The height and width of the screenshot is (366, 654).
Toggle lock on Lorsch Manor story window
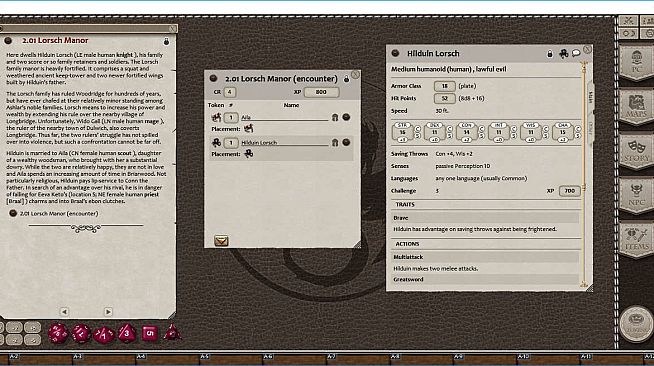pos(166,41)
